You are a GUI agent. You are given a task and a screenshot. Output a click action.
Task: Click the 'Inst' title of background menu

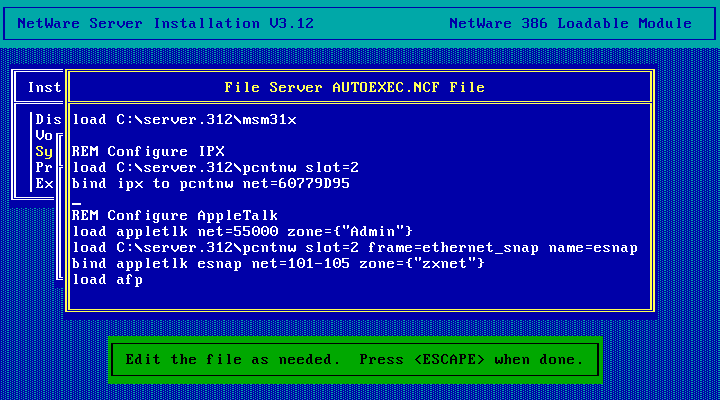pyautogui.click(x=44, y=87)
